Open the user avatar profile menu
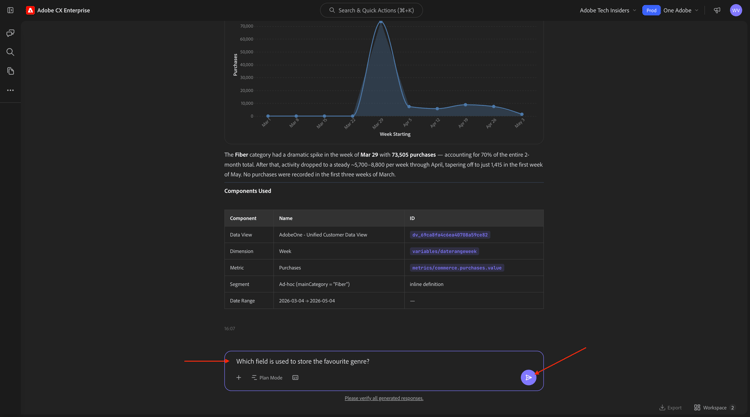Image resolution: width=750 pixels, height=417 pixels. coord(736,10)
